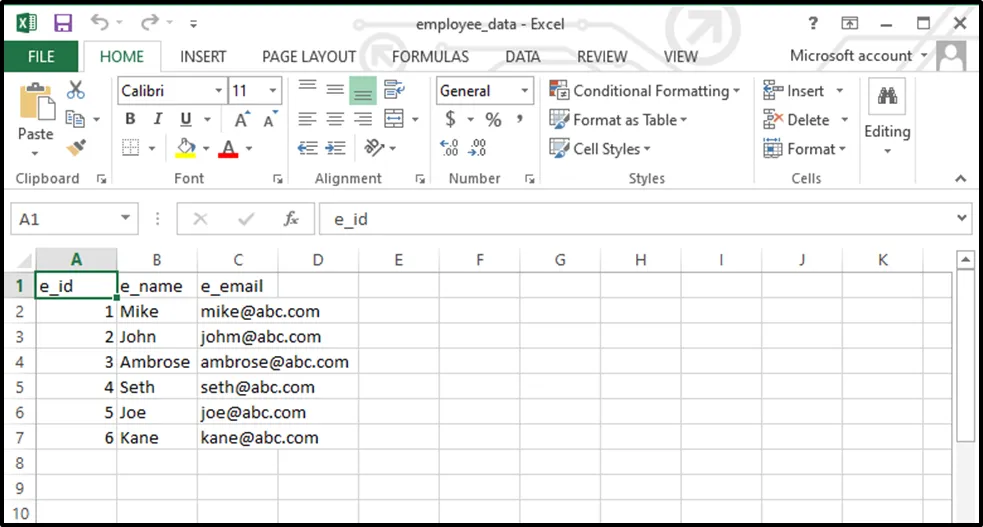983x527 pixels.
Task: Open the PAGE LAYOUT tab
Action: [309, 57]
